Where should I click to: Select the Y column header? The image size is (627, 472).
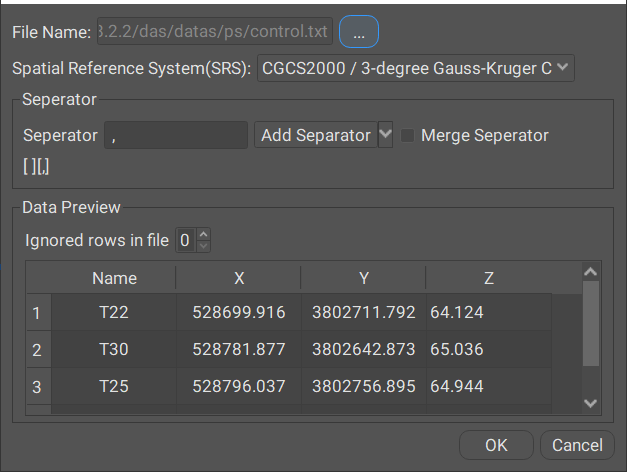tap(363, 278)
